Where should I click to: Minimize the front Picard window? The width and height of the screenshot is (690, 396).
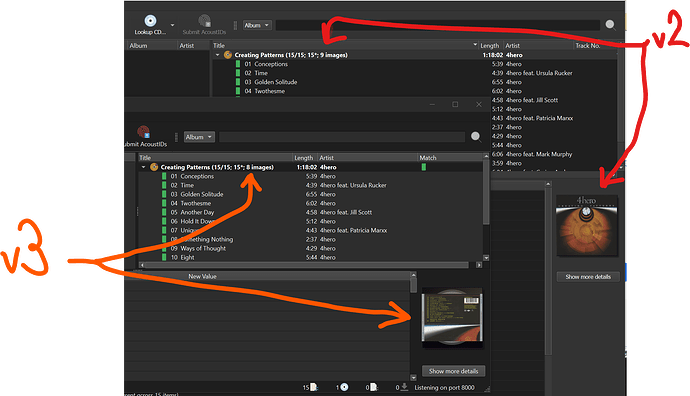point(432,105)
